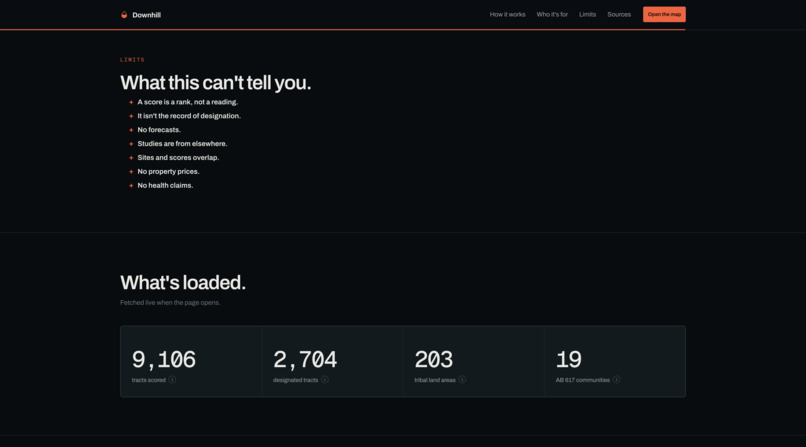
Task: Show info icon for AB 617 communities
Action: [616, 380]
